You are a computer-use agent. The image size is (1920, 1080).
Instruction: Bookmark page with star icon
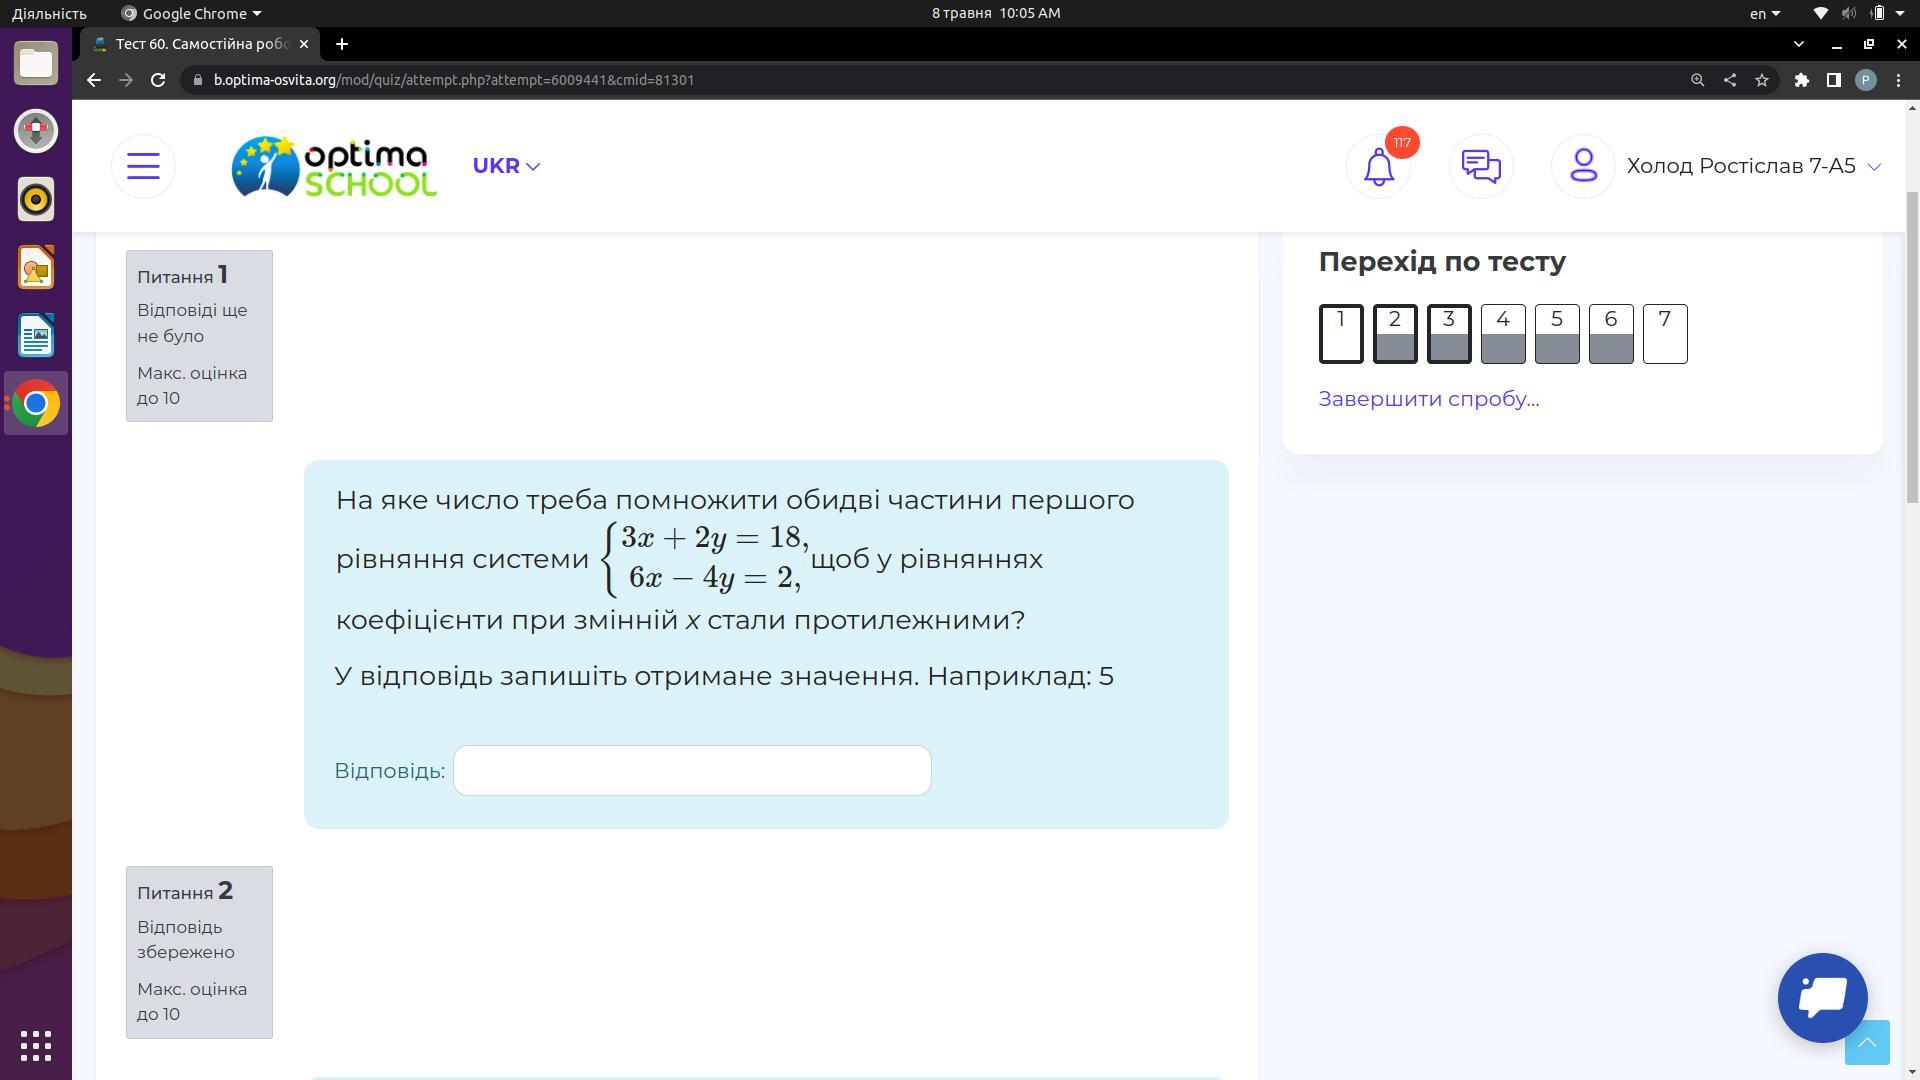pos(1762,80)
